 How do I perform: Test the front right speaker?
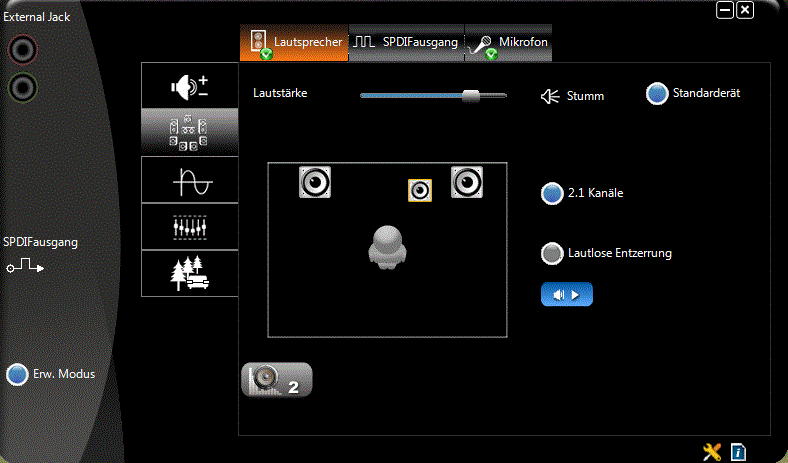pyautogui.click(x=467, y=181)
